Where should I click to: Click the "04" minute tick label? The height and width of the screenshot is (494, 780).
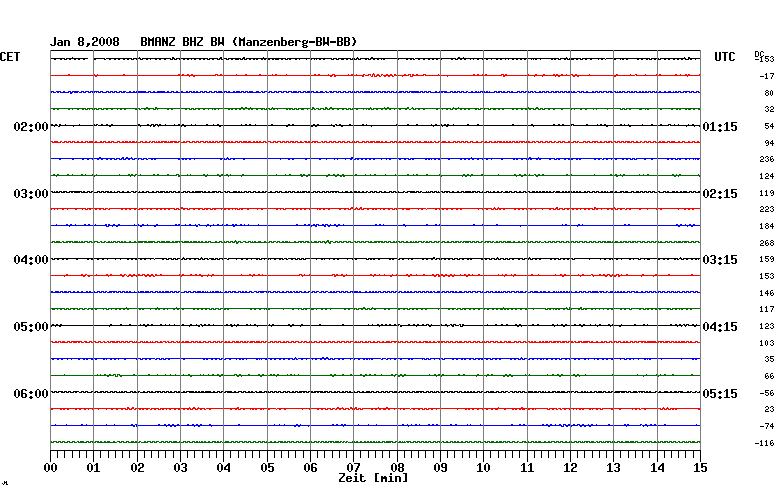point(224,468)
